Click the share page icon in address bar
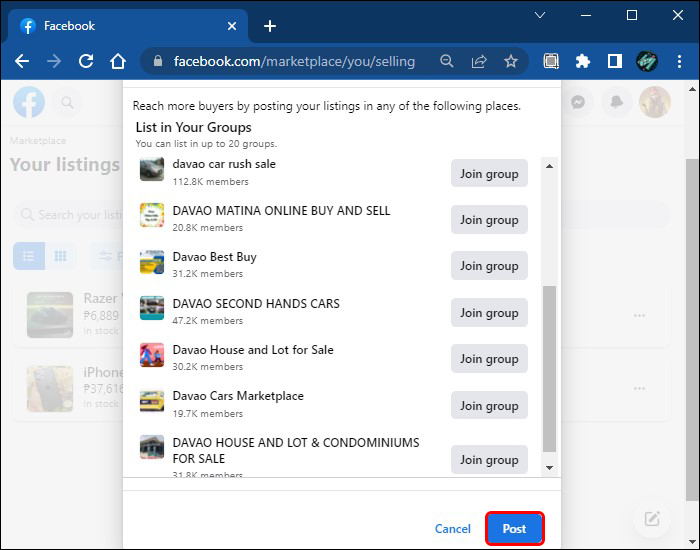700x550 pixels. [479, 61]
